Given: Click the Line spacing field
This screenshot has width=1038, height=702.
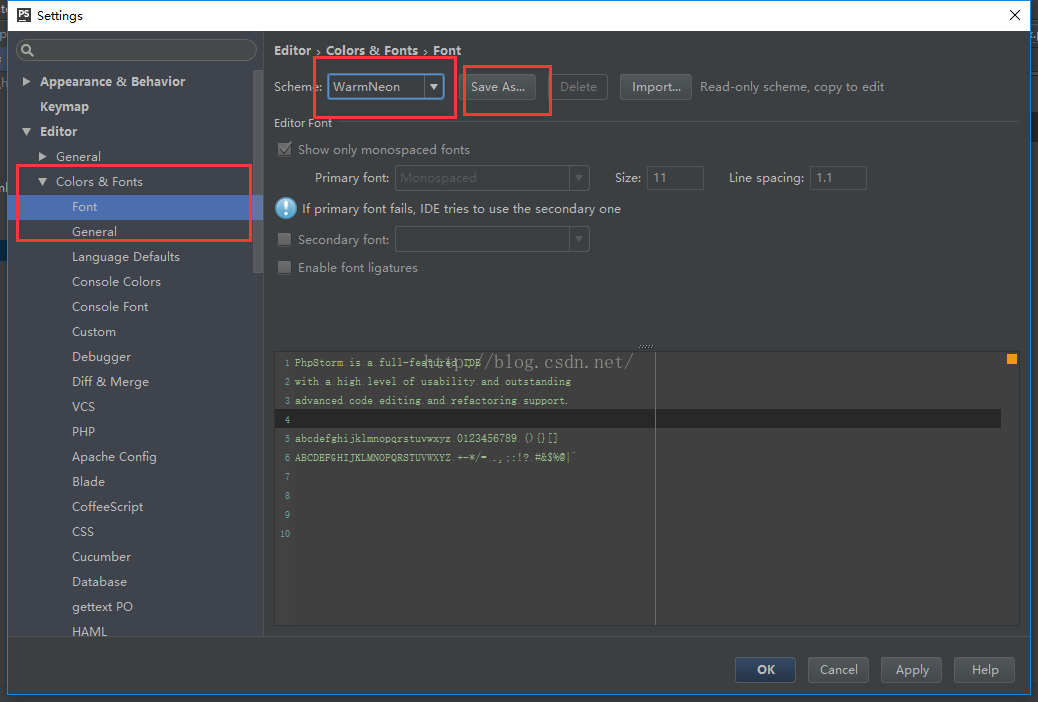Looking at the screenshot, I should pos(838,177).
